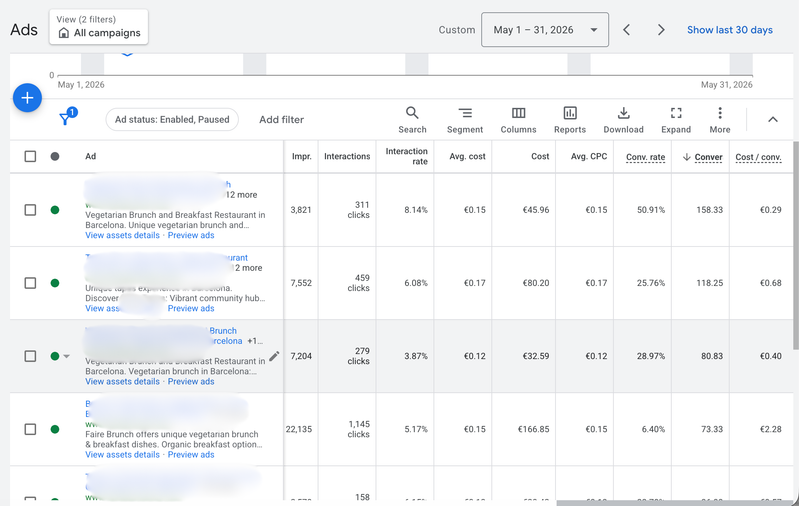Open Preview ads for the €45.96 ad
Viewport: 799px width, 506px height.
click(x=191, y=235)
